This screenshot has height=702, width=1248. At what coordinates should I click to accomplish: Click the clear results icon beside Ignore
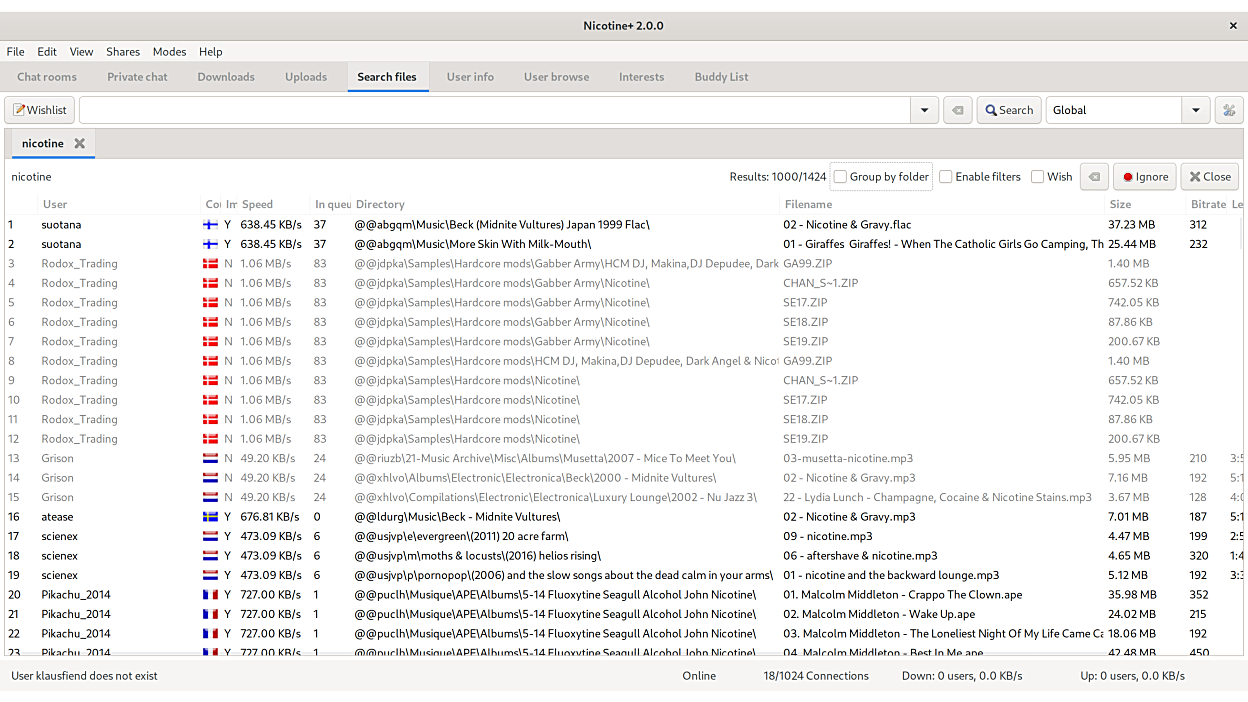1094,177
